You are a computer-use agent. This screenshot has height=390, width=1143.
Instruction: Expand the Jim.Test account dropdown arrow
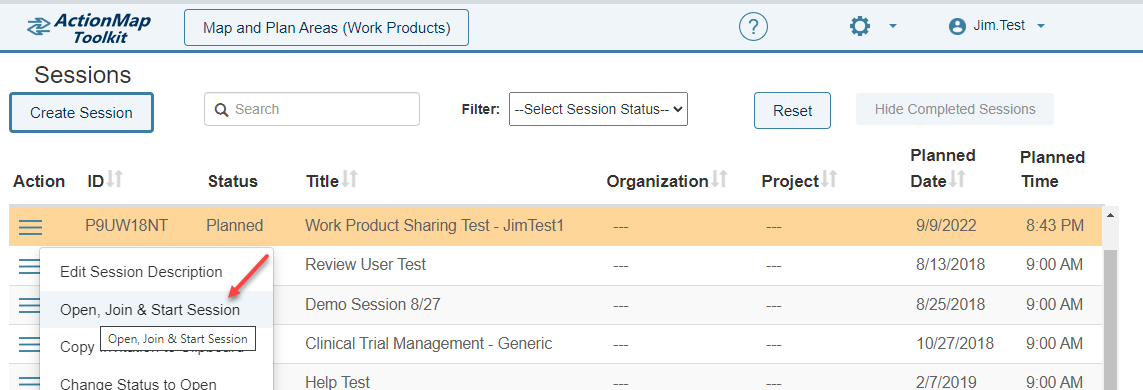(1041, 26)
